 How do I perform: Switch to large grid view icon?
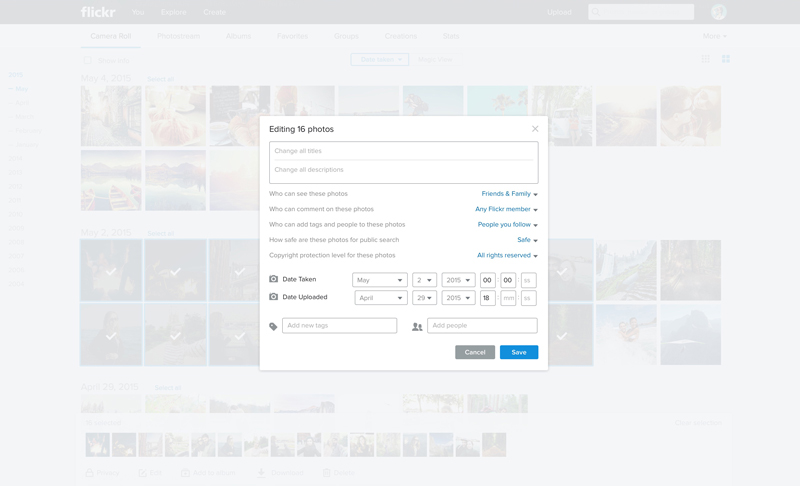pyautogui.click(x=726, y=59)
